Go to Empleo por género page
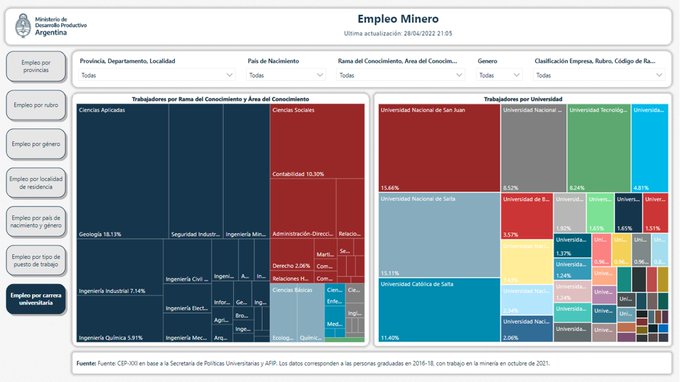The width and height of the screenshot is (680, 382). coord(36,144)
